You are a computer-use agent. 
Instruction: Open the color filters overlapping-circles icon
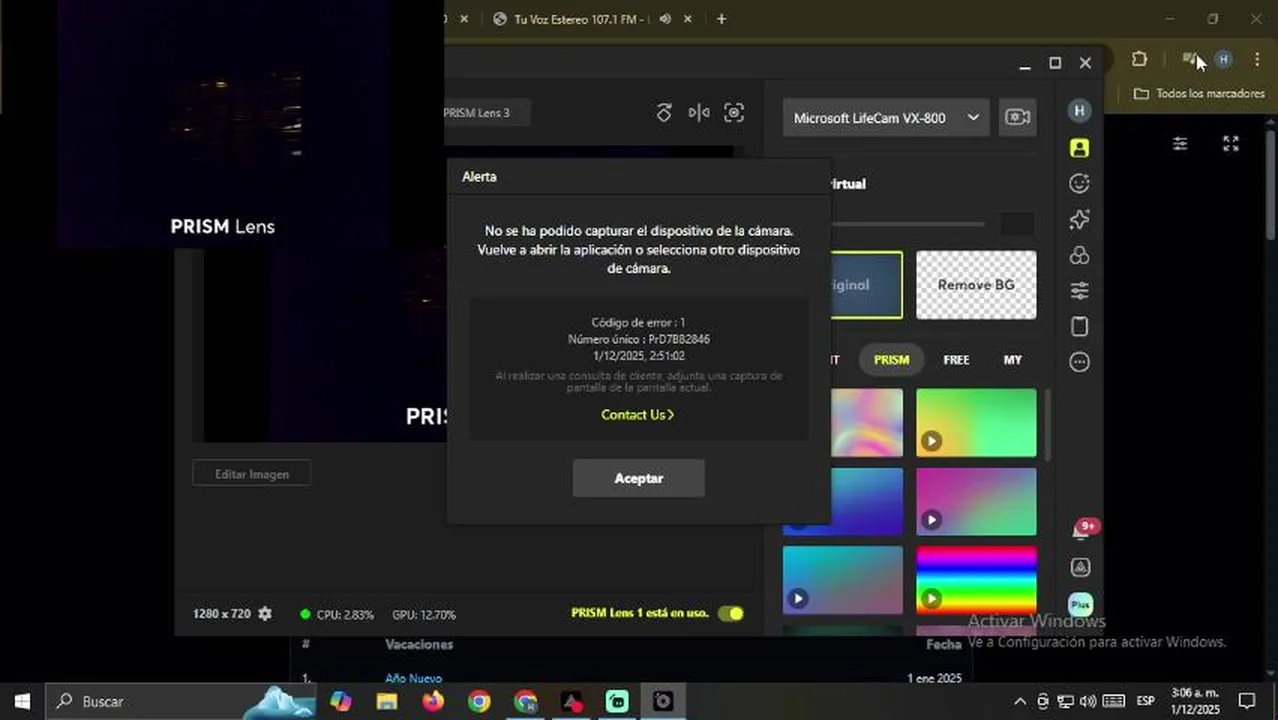point(1079,255)
